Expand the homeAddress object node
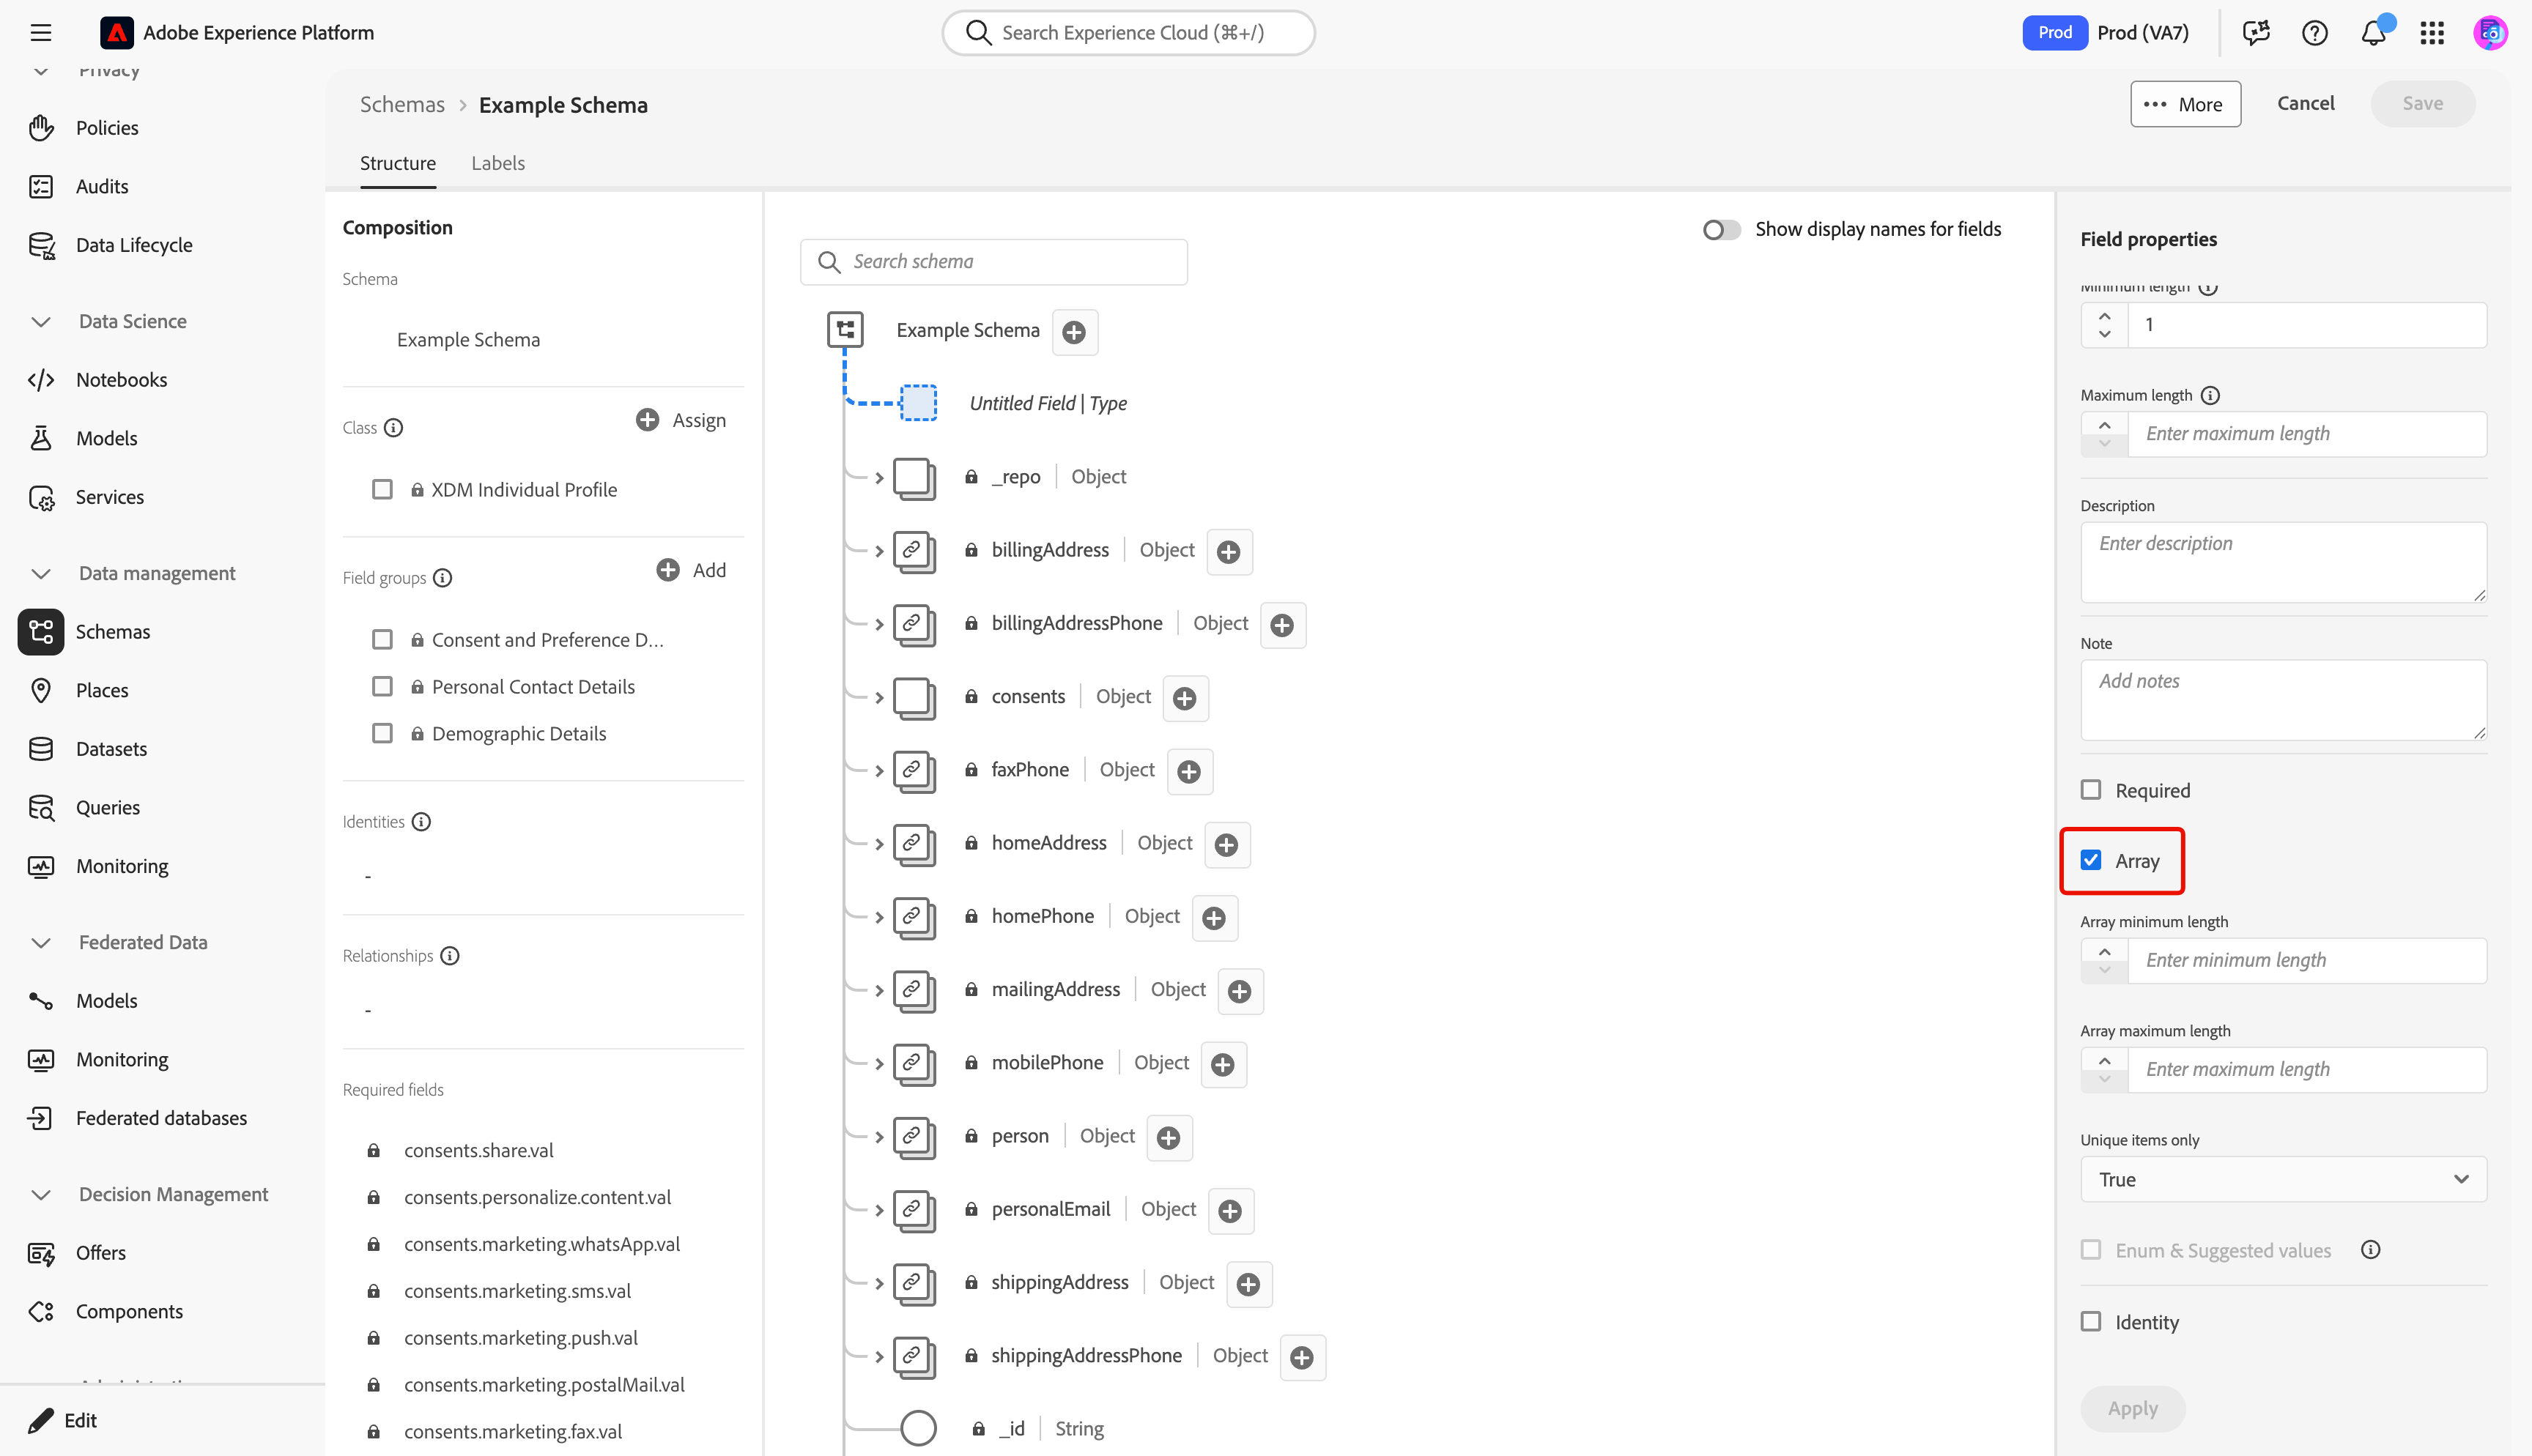This screenshot has width=2532, height=1456. 879,844
